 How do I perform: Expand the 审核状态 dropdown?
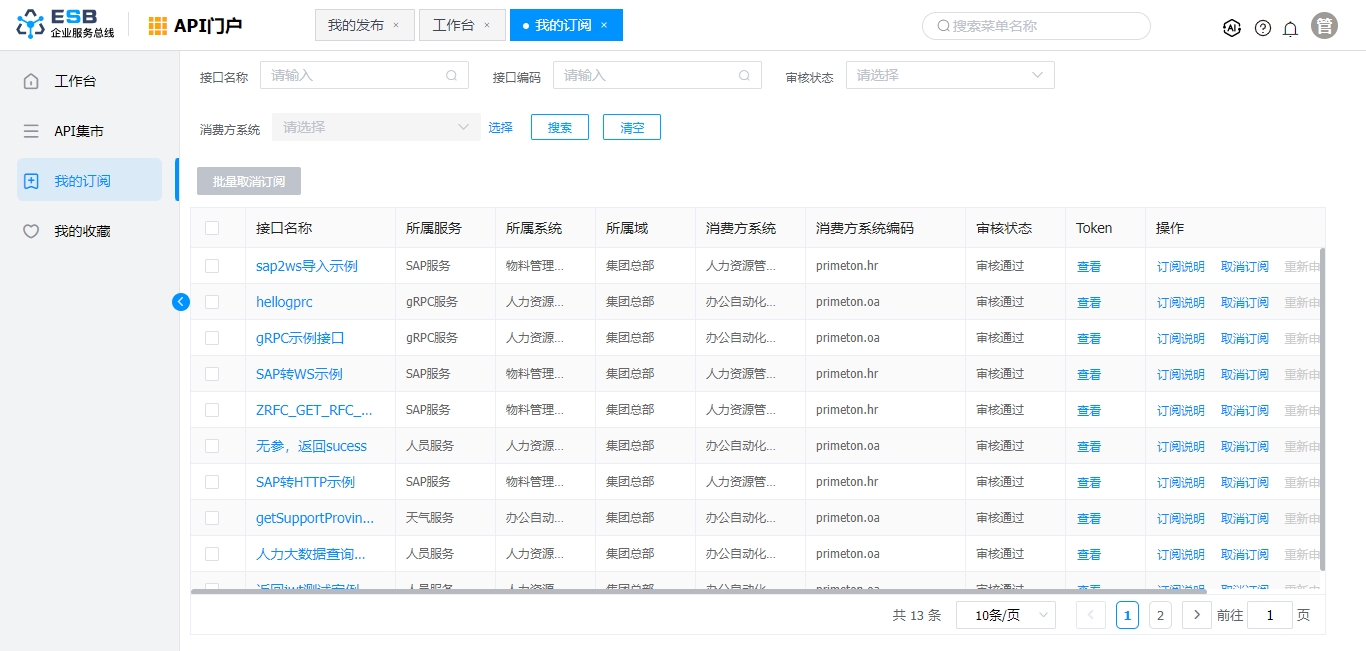pyautogui.click(x=950, y=75)
